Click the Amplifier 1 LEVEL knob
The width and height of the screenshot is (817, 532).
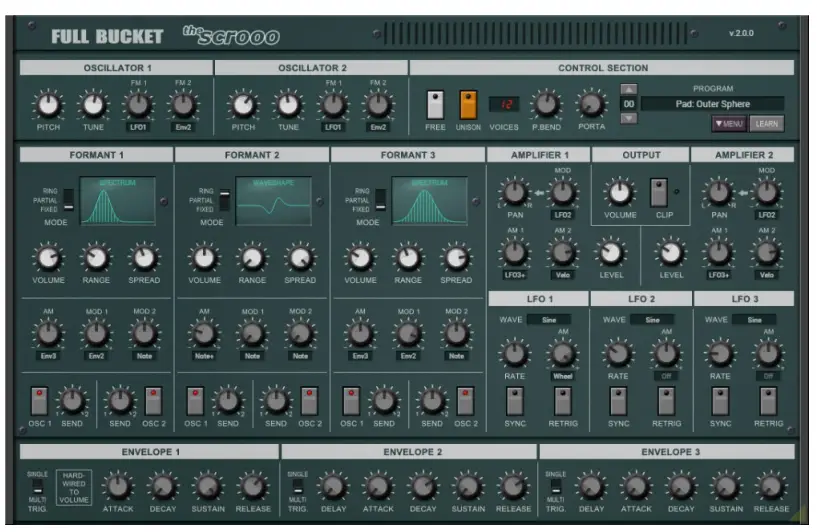click(x=611, y=253)
